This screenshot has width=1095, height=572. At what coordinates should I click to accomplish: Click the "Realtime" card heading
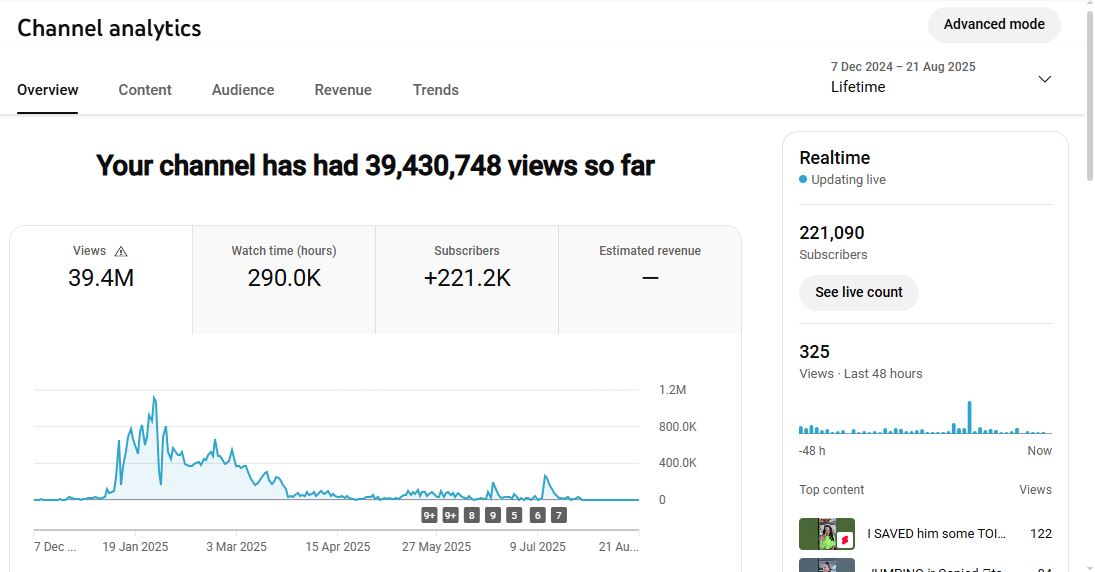click(x=835, y=158)
